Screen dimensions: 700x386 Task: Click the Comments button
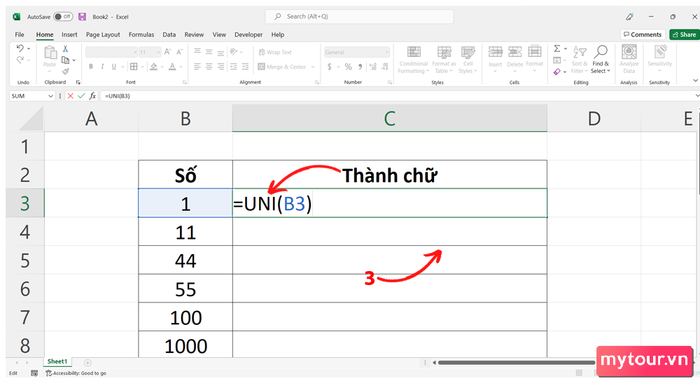(642, 34)
